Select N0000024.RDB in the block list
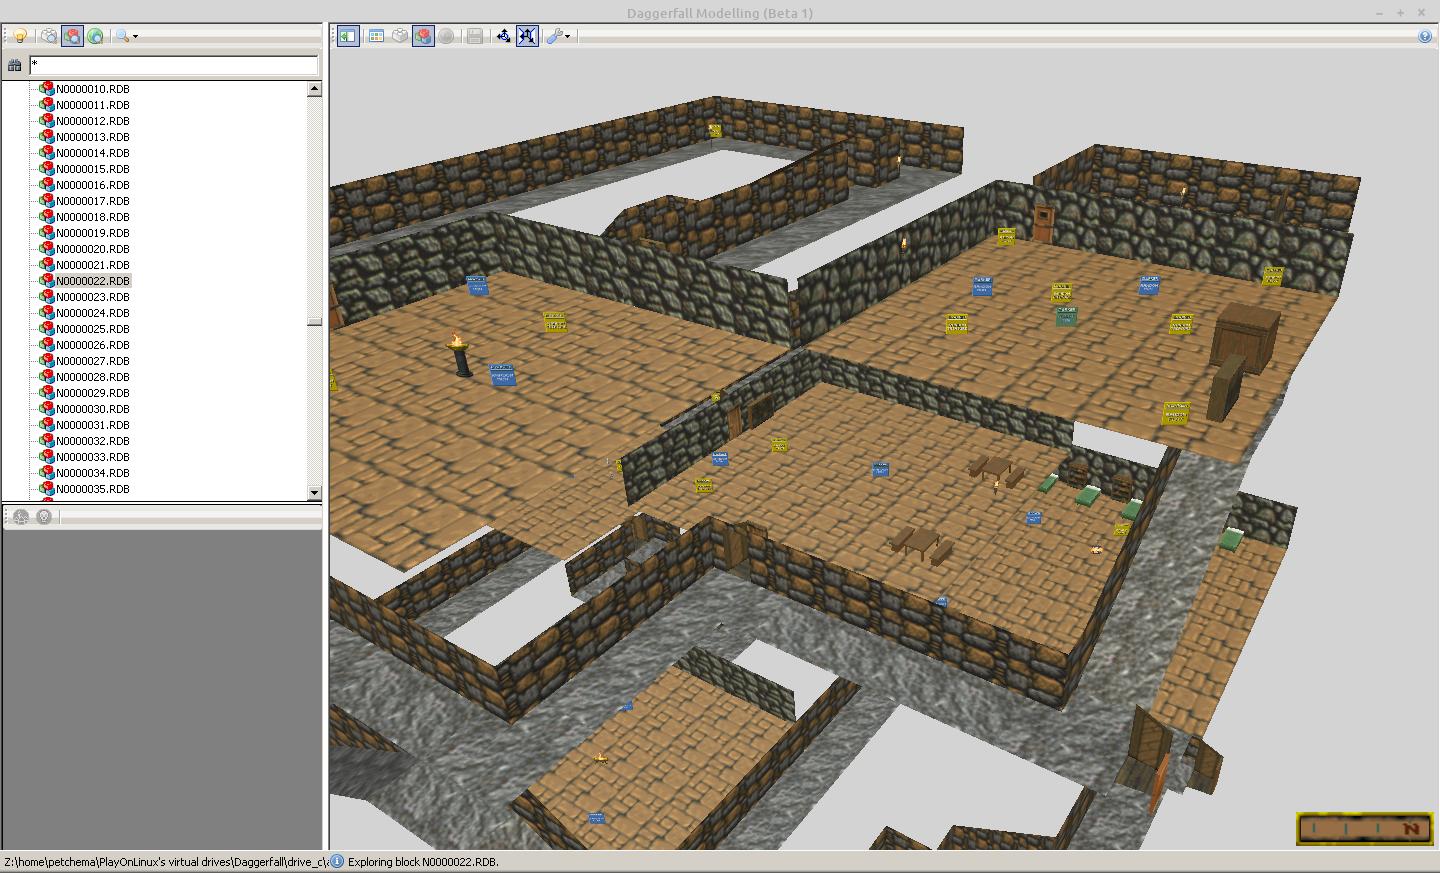This screenshot has width=1440, height=873. coord(92,313)
